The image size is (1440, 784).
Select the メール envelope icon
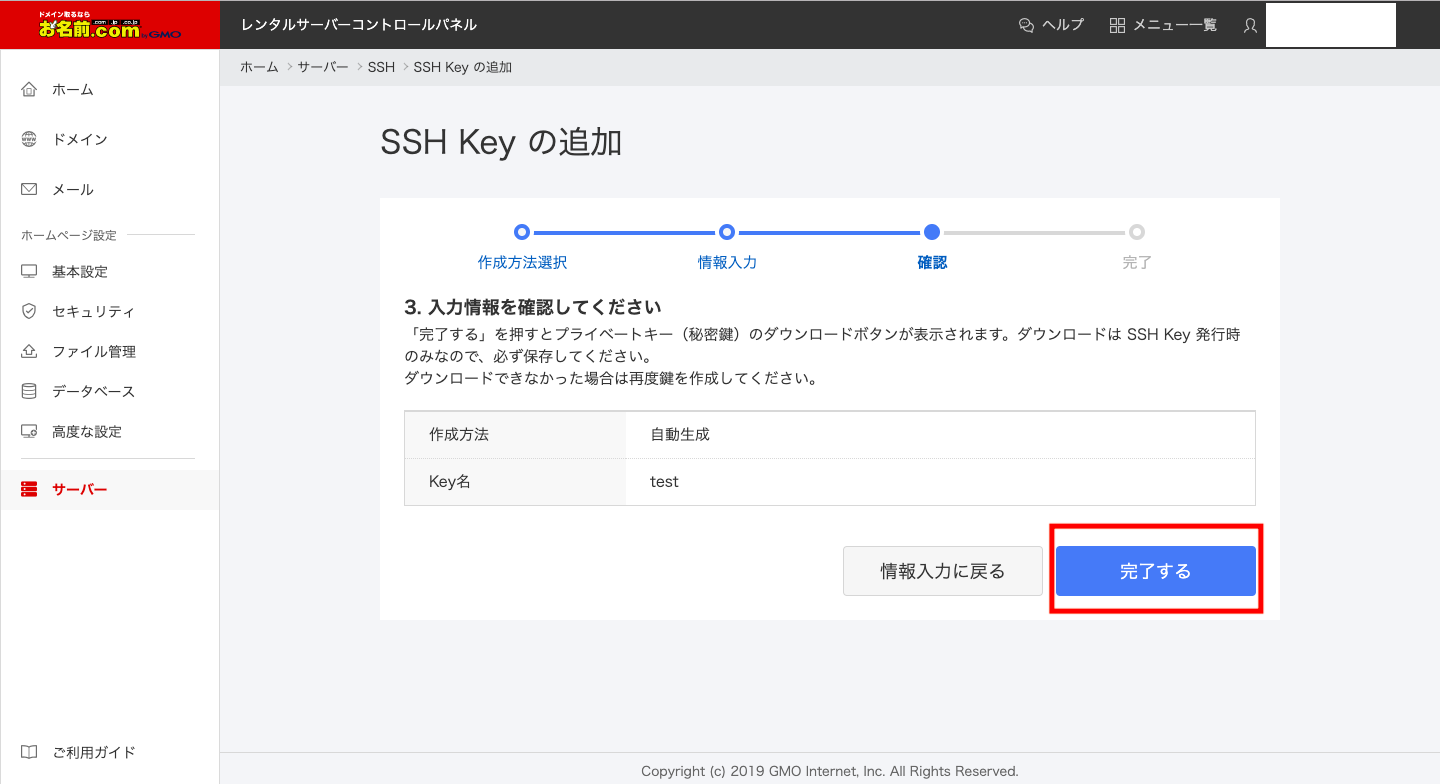(29, 190)
